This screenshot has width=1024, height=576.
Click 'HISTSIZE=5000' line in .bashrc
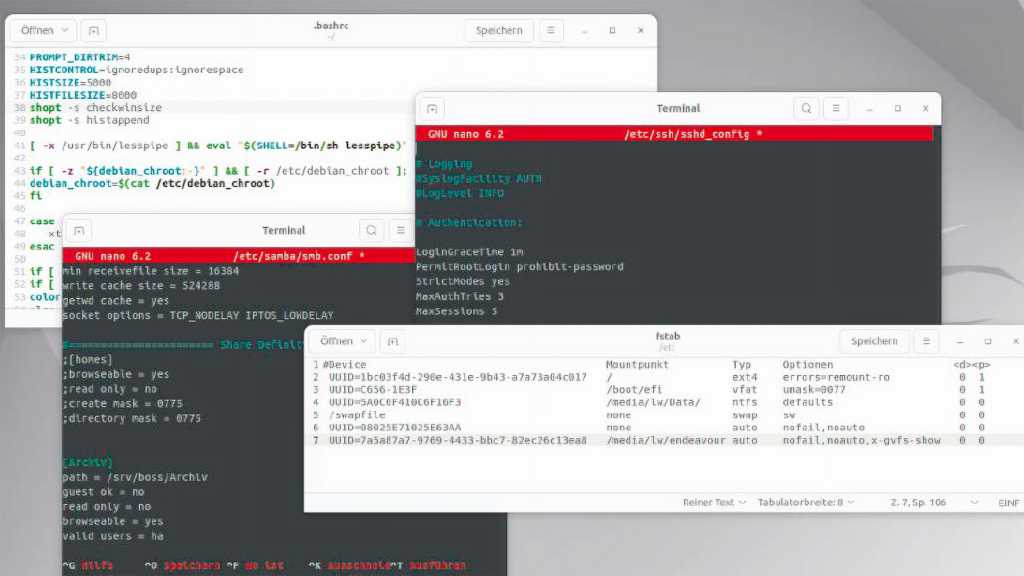tap(71, 82)
